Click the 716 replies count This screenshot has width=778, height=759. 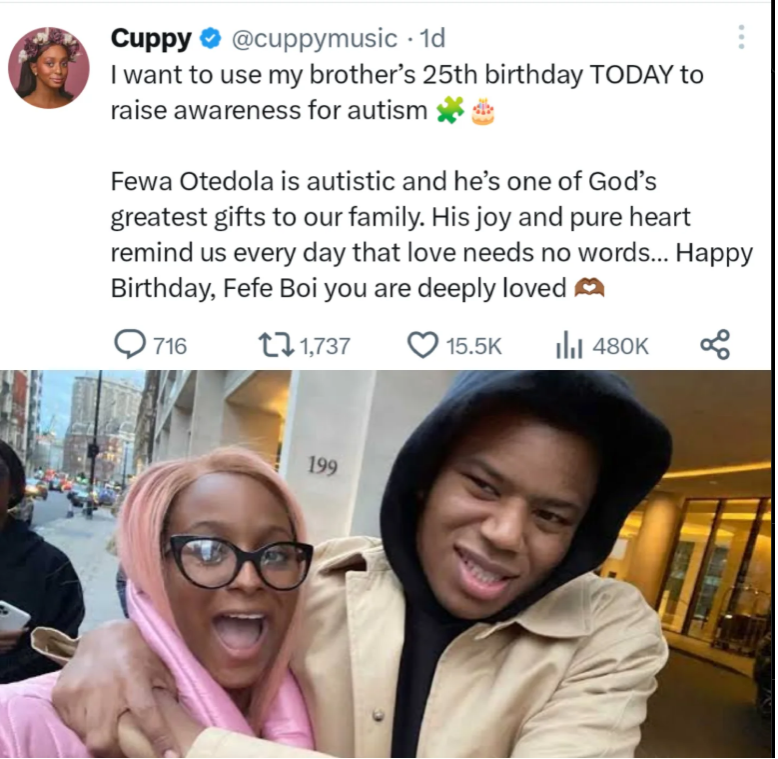click(x=170, y=346)
